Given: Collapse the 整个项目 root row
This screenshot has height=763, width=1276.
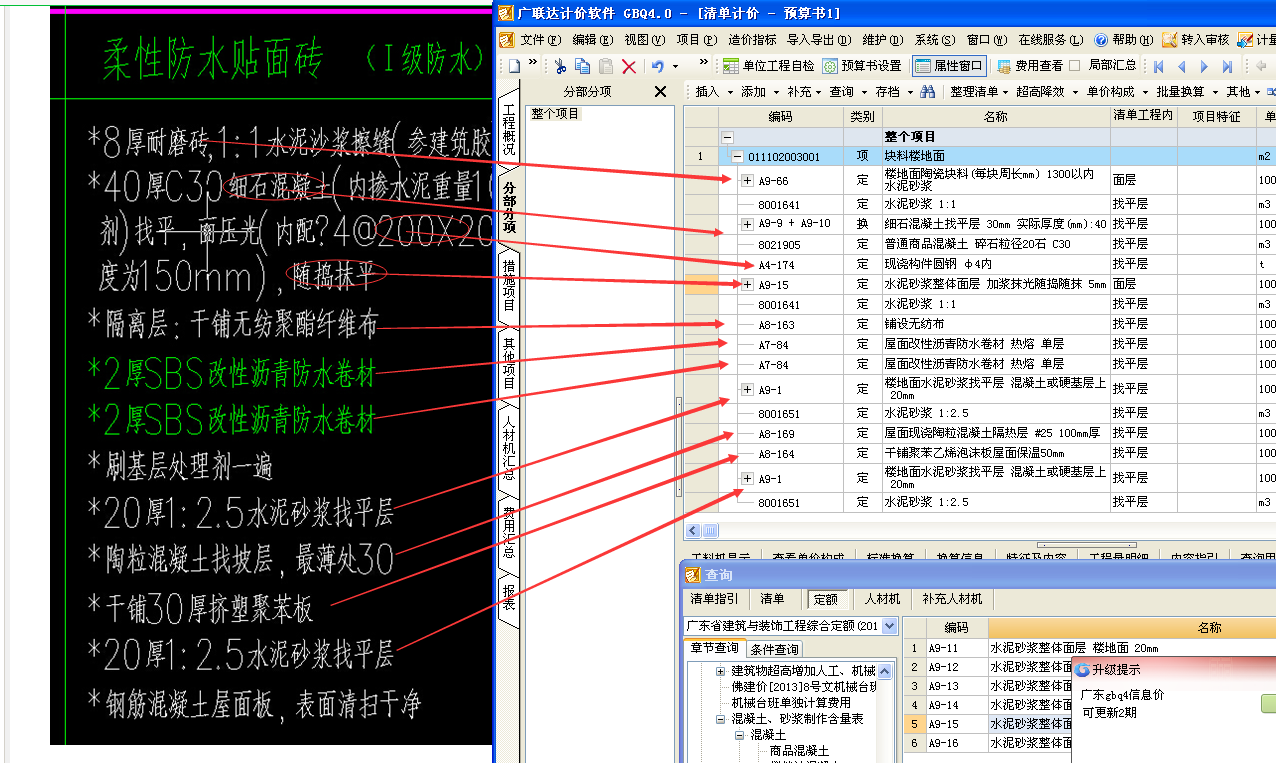Looking at the screenshot, I should (x=727, y=137).
